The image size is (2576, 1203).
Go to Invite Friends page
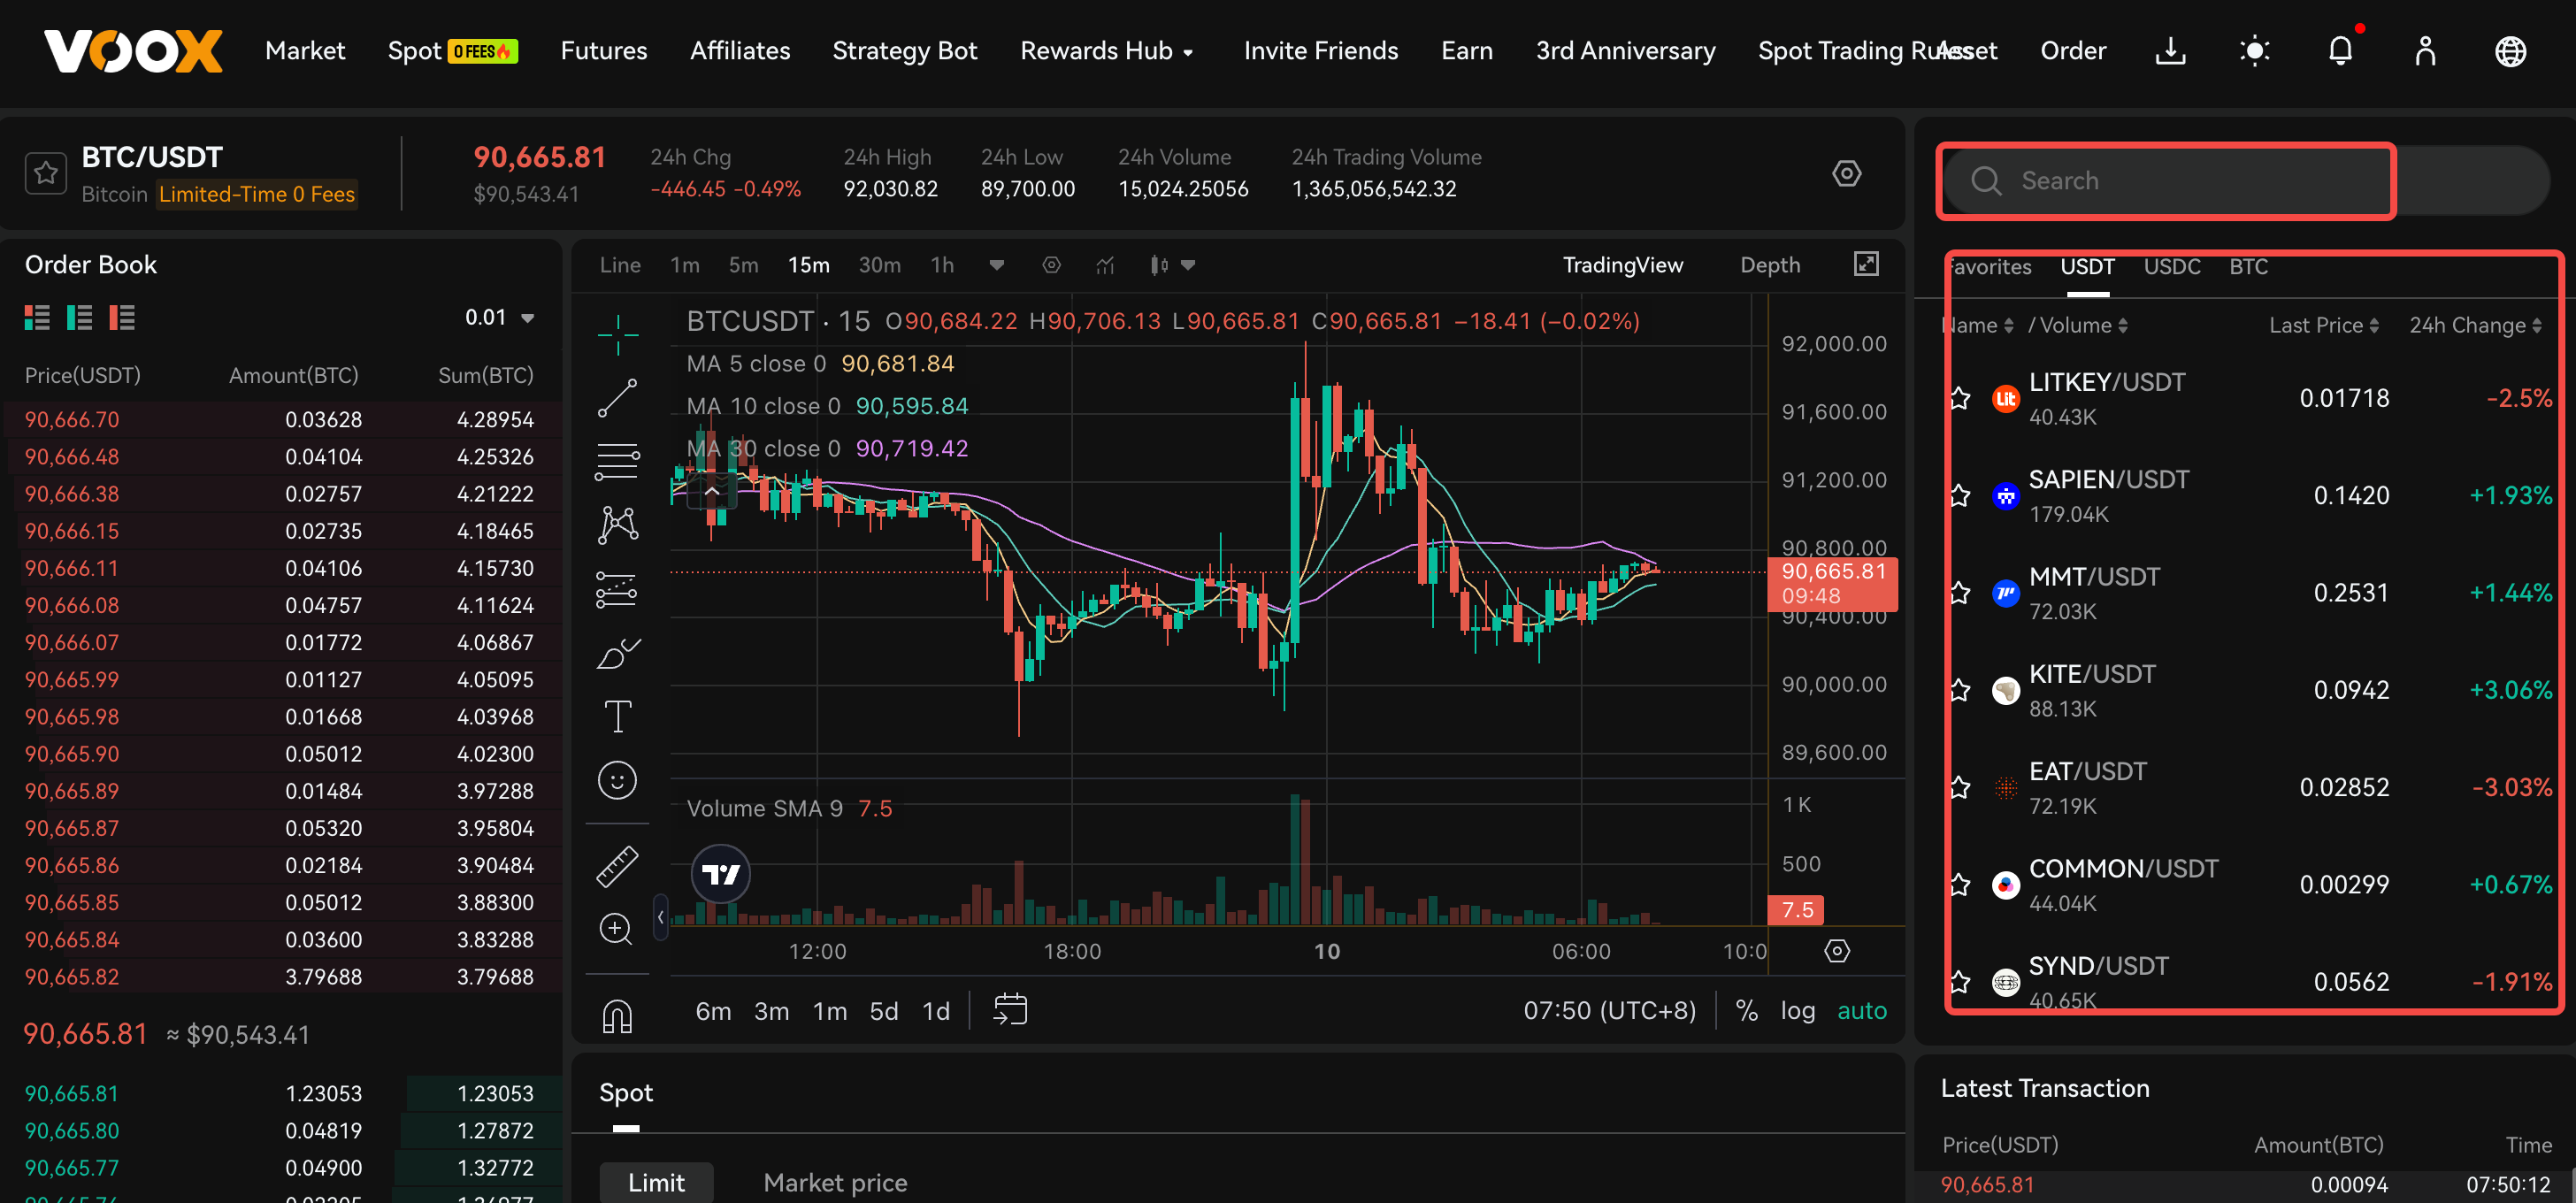point(1321,51)
